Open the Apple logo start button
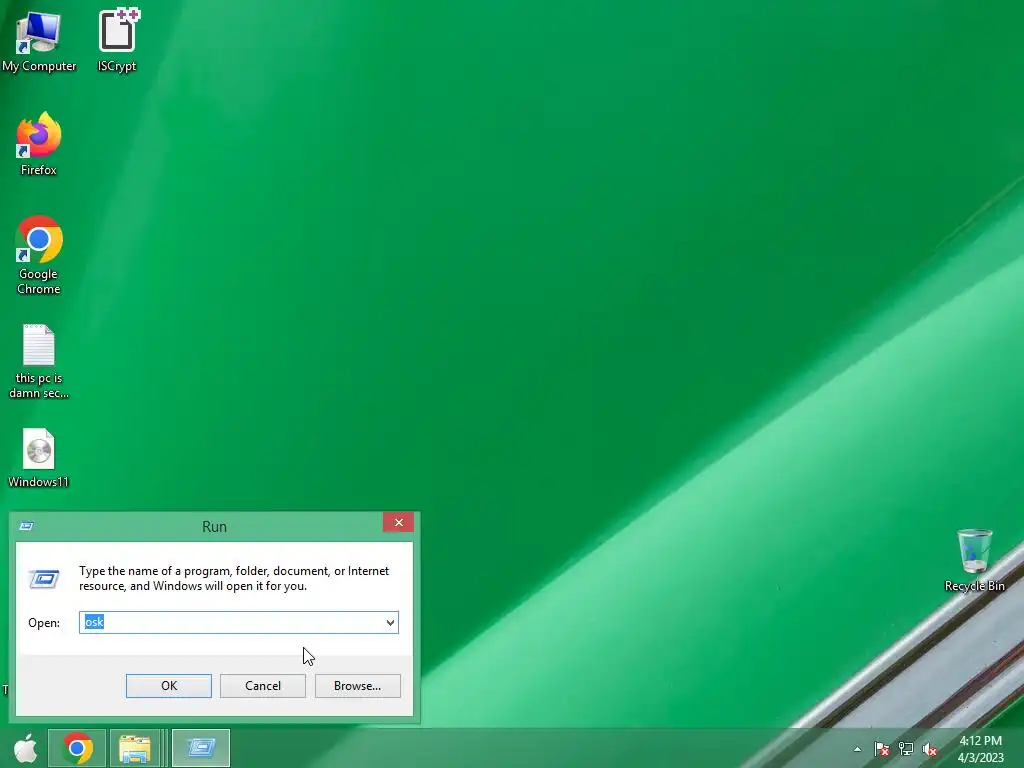 [25, 748]
